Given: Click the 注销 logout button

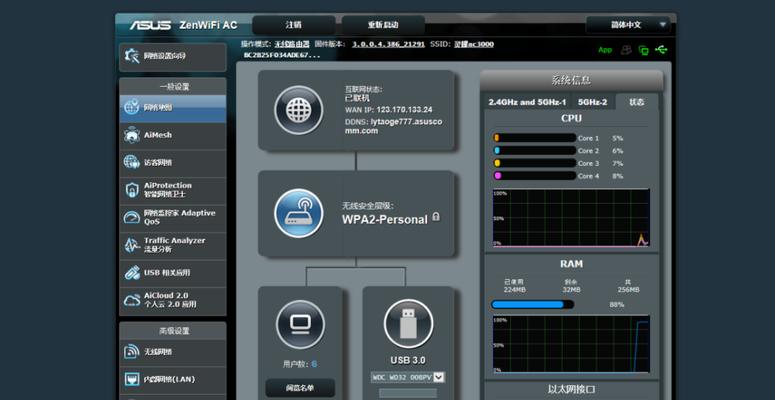Looking at the screenshot, I should pyautogui.click(x=294, y=25).
